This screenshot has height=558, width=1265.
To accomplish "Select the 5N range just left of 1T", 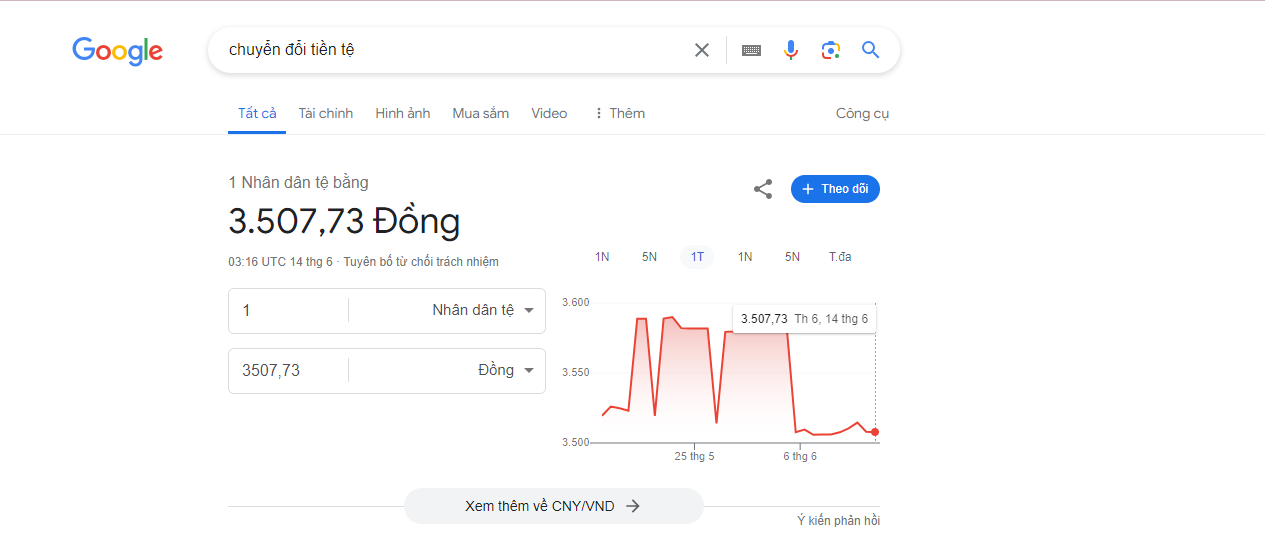I will 649,257.
